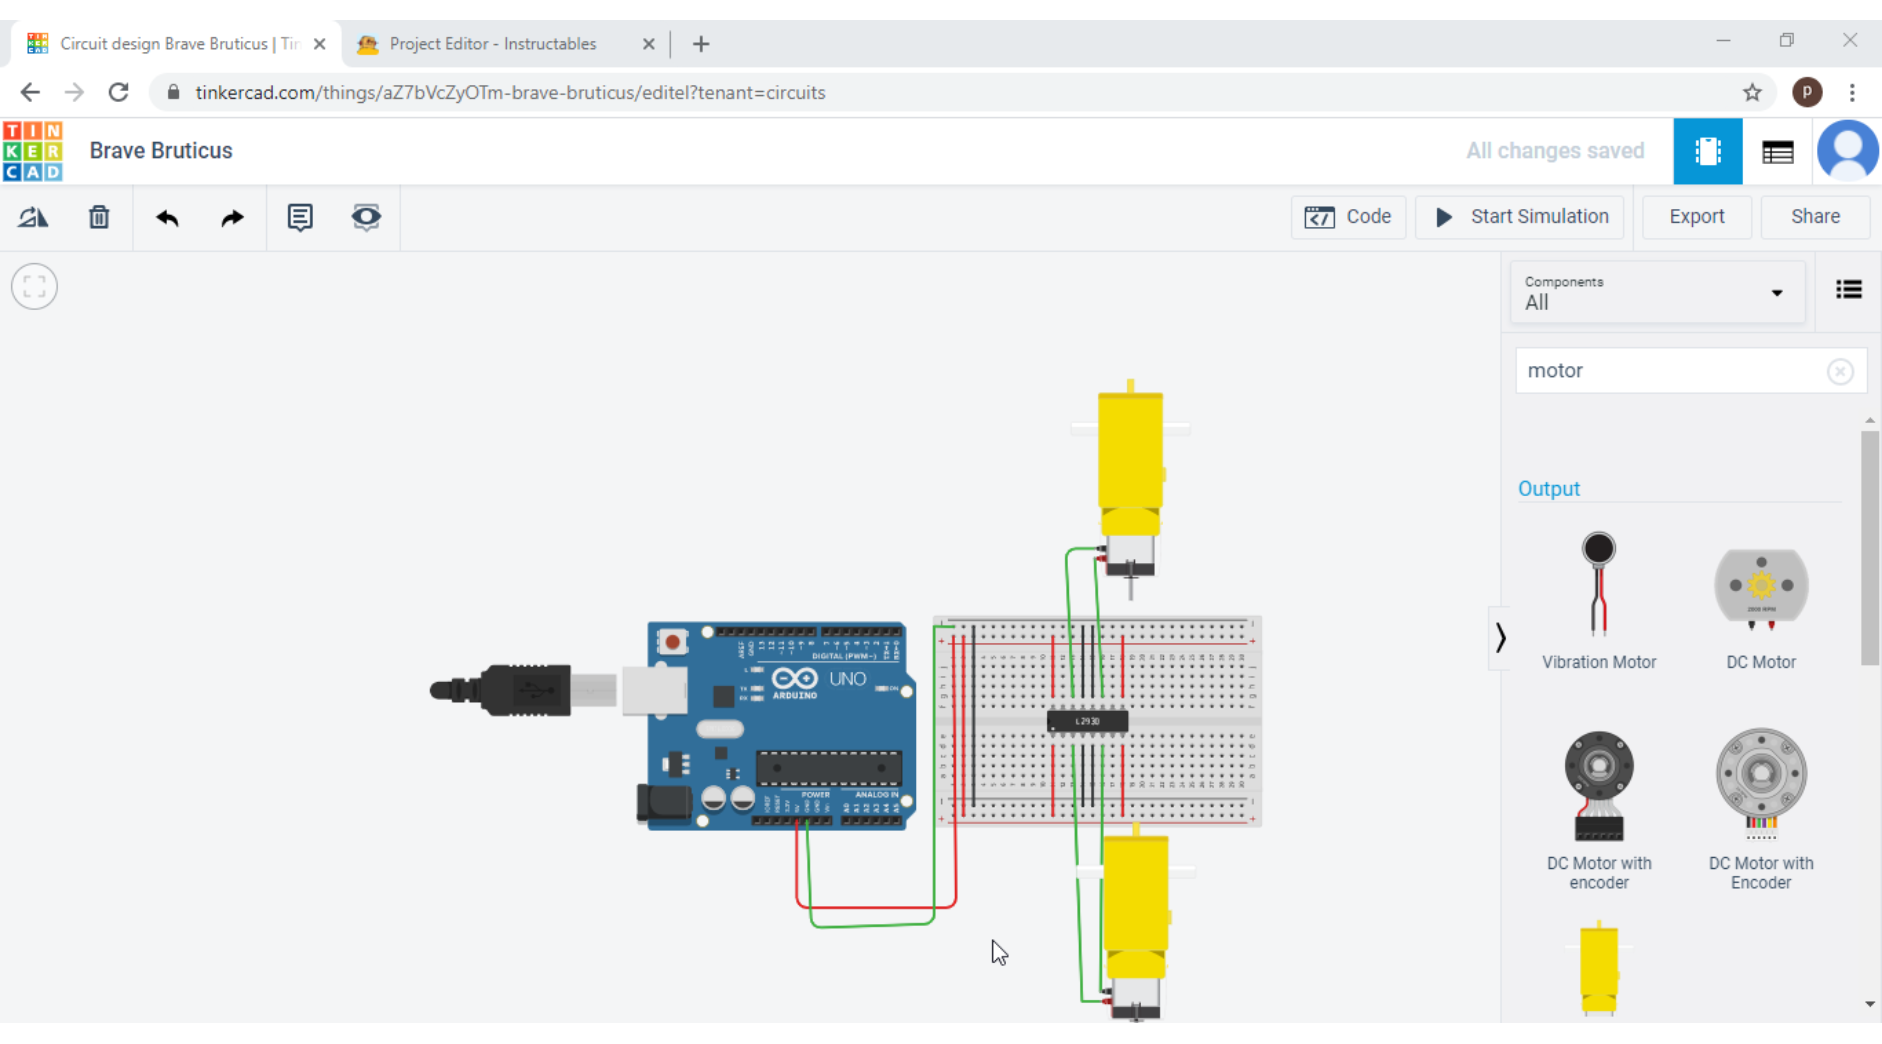This screenshot has height=1044, width=1882.
Task: Redo the last undone action
Action: point(232,217)
